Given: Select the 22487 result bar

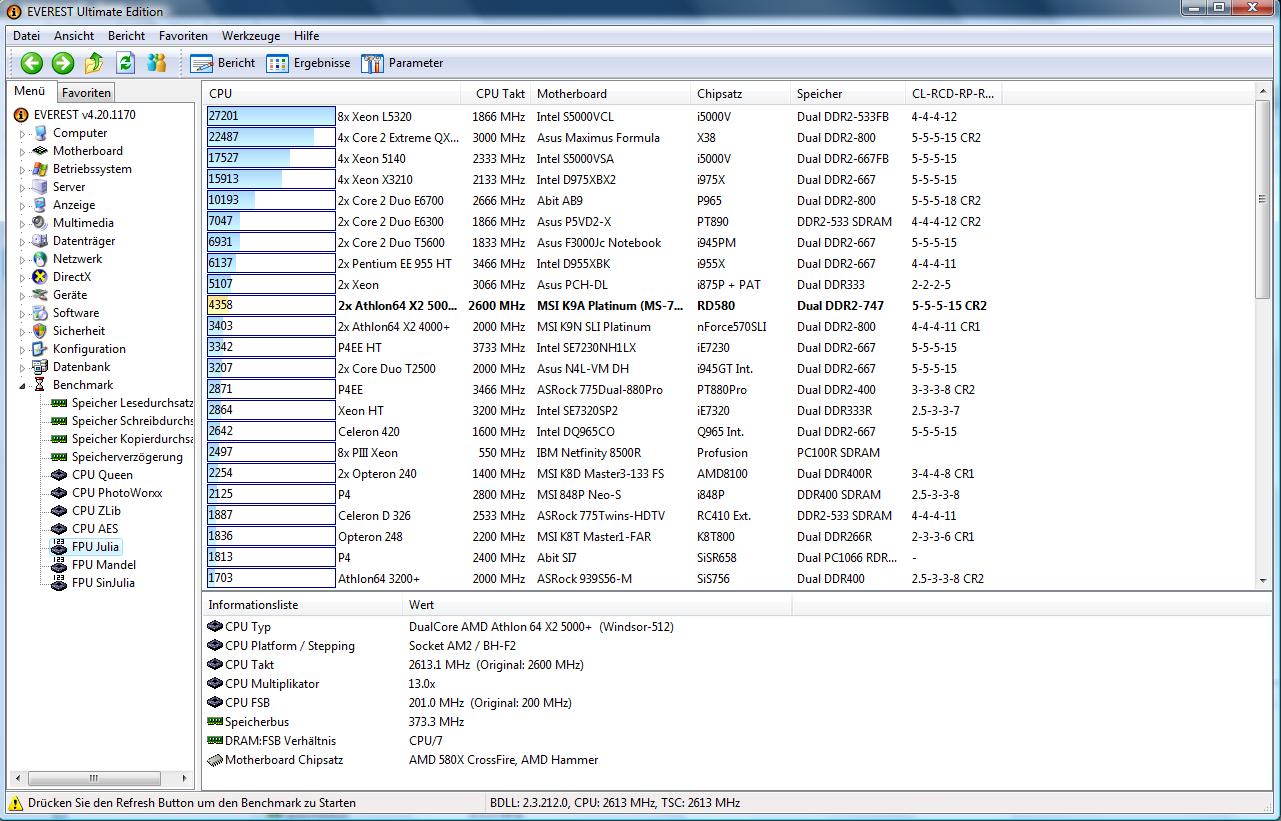Looking at the screenshot, I should click(x=271, y=137).
